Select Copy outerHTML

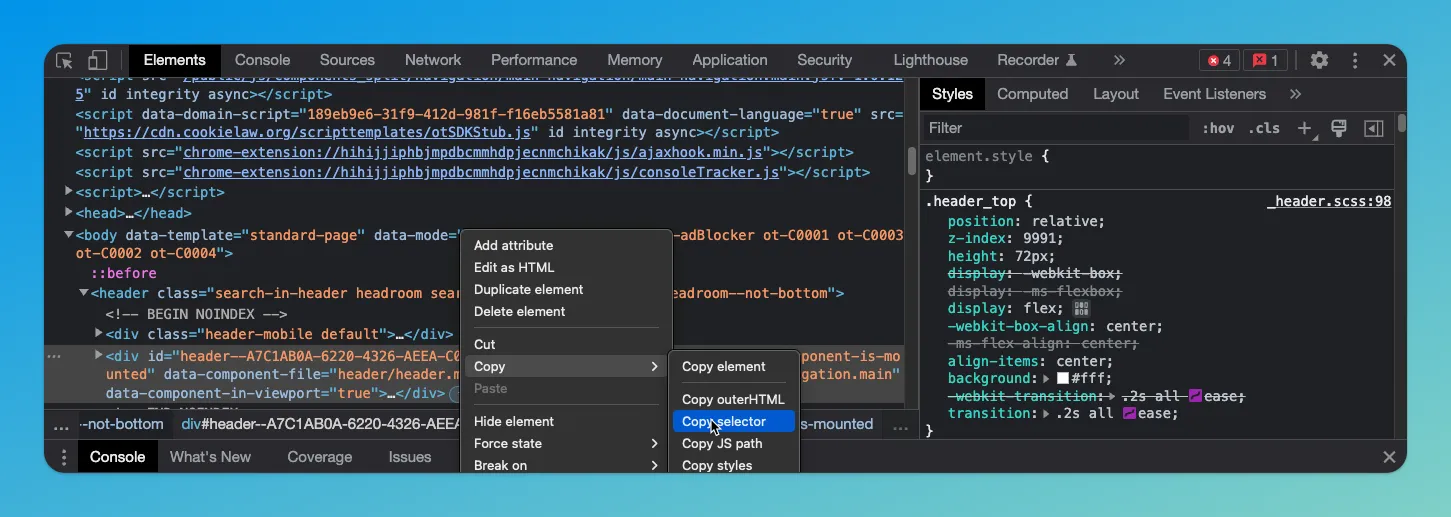tap(734, 399)
